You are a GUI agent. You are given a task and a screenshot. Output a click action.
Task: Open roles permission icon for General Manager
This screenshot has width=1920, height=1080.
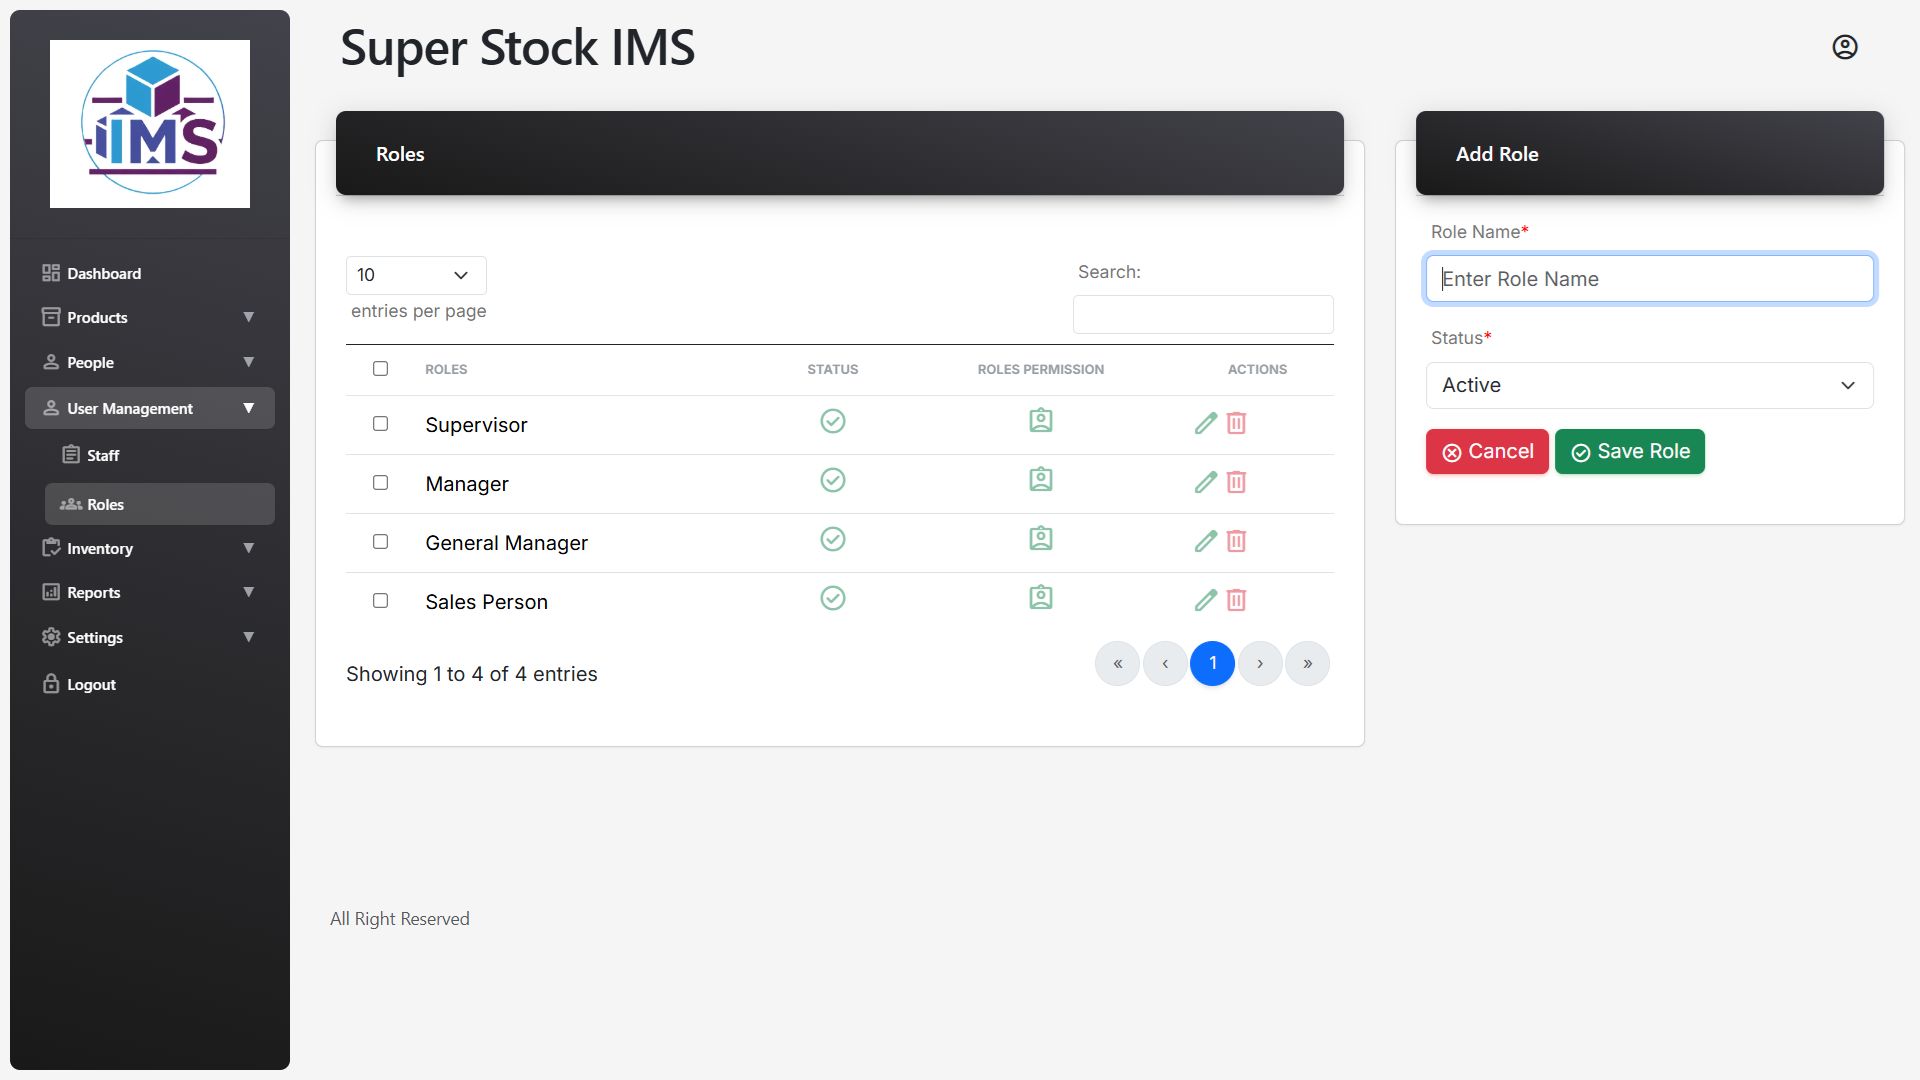[1040, 539]
